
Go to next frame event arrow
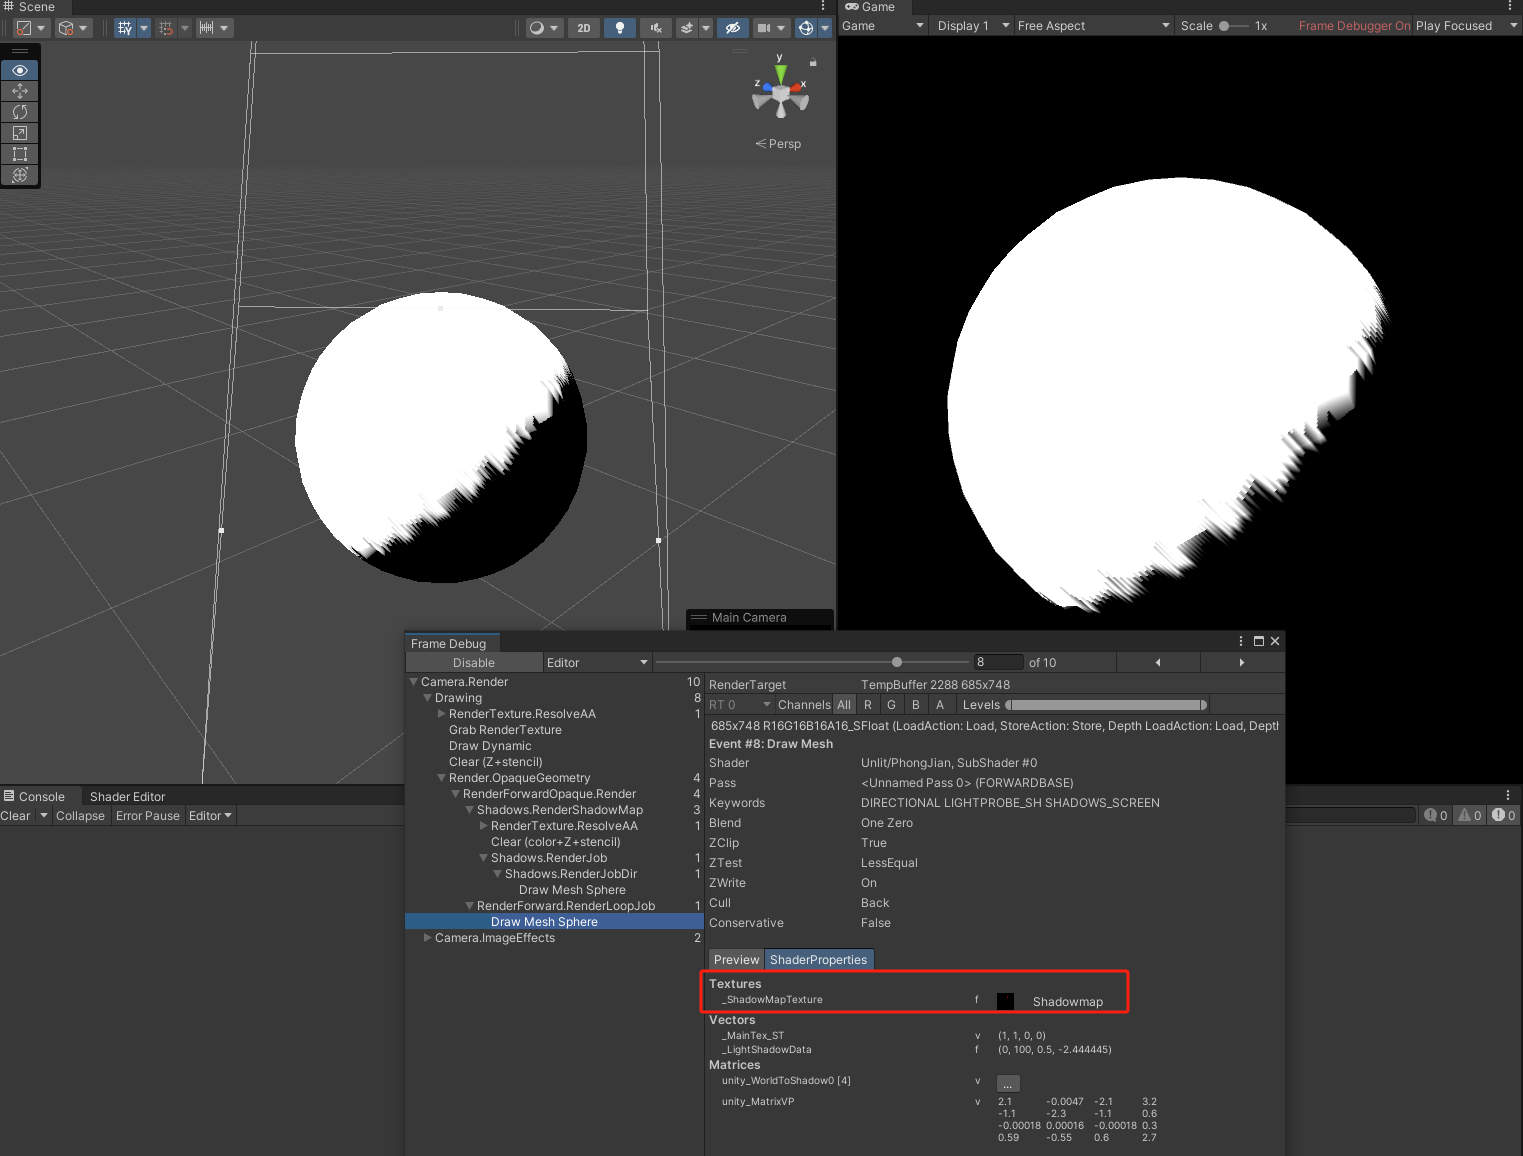pos(1242,662)
